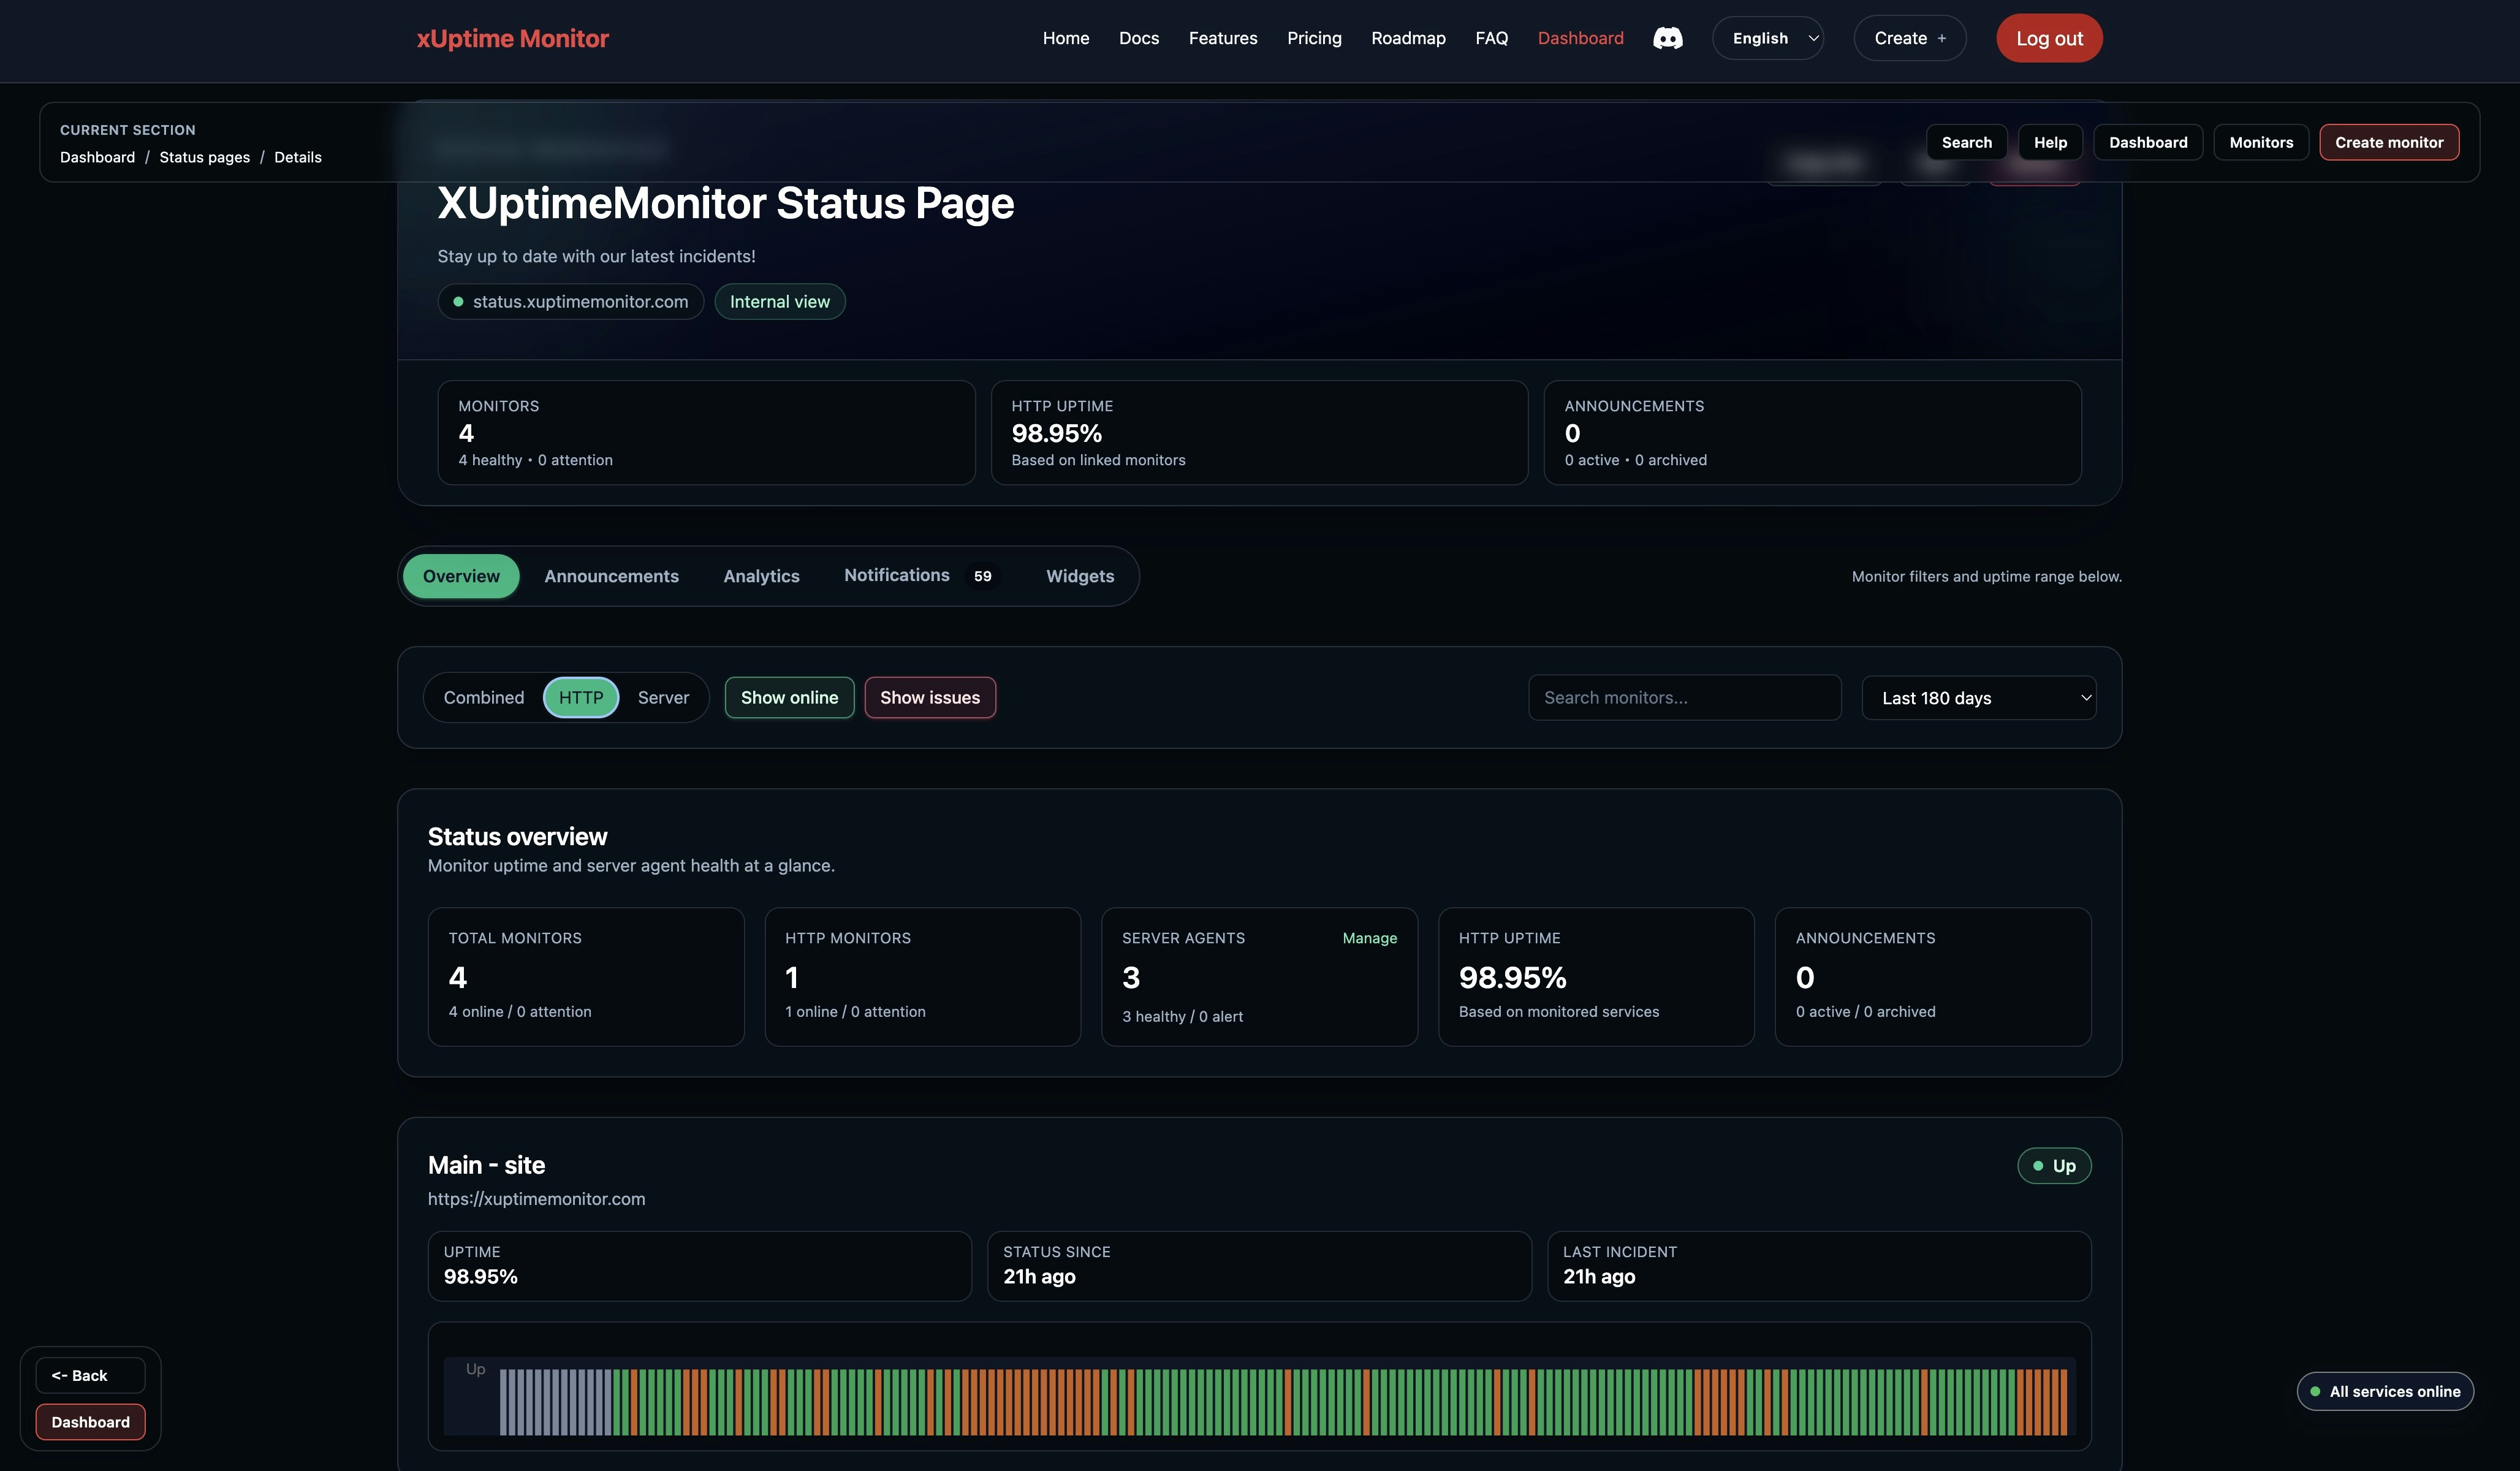Click the Log out button

(x=2049, y=38)
